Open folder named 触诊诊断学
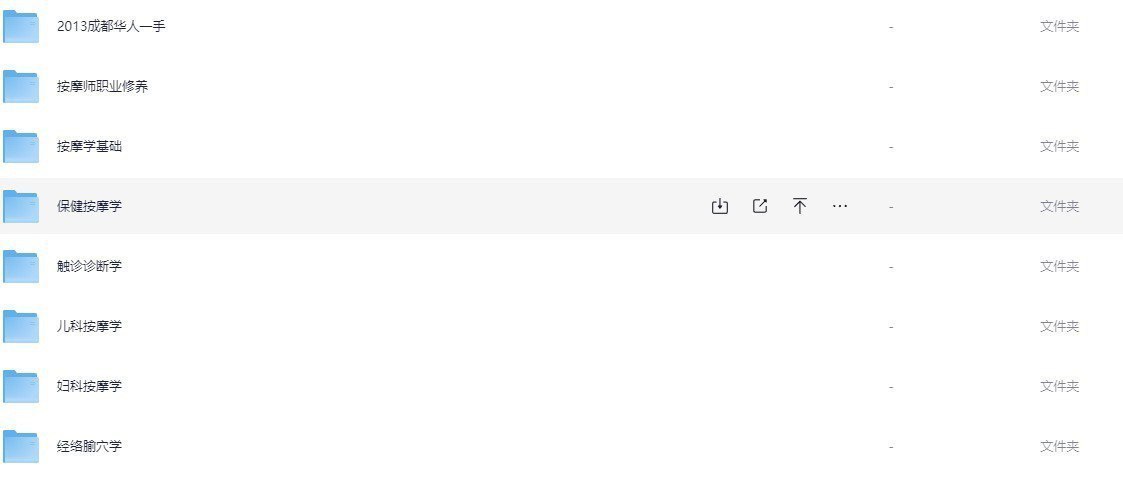1123x477 pixels. point(90,266)
